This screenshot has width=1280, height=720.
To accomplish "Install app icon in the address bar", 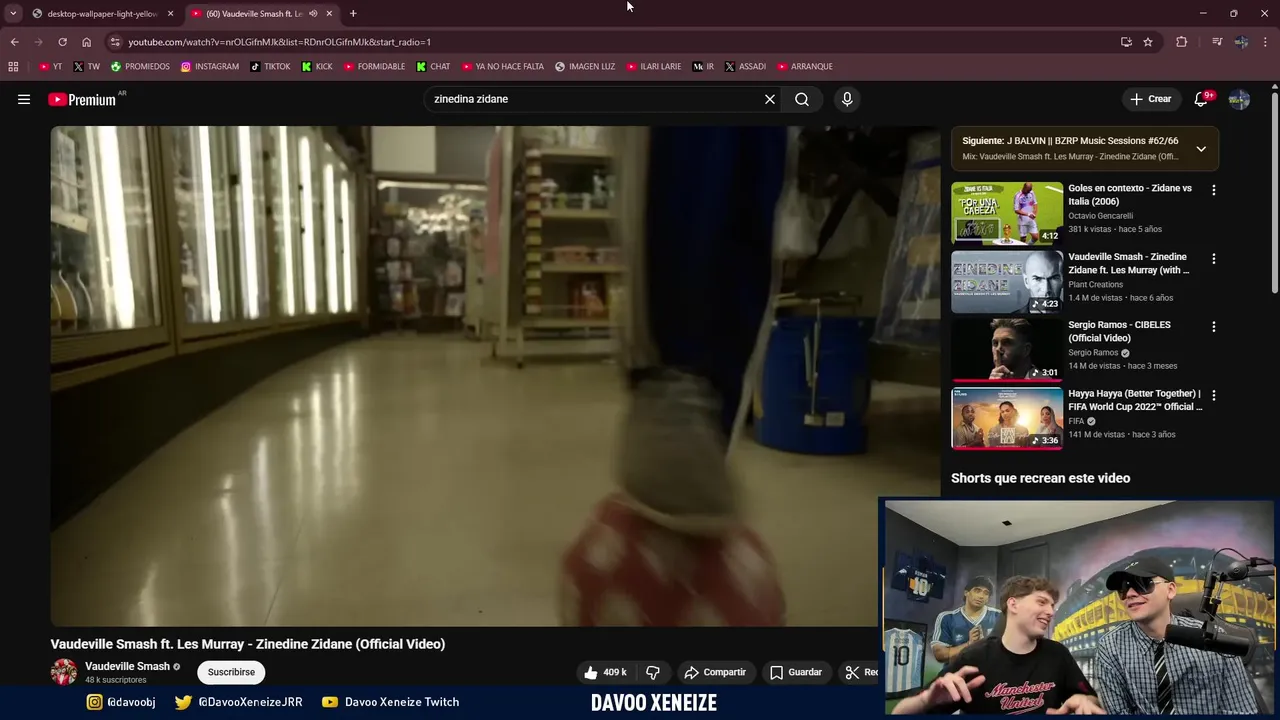I will click(1126, 42).
